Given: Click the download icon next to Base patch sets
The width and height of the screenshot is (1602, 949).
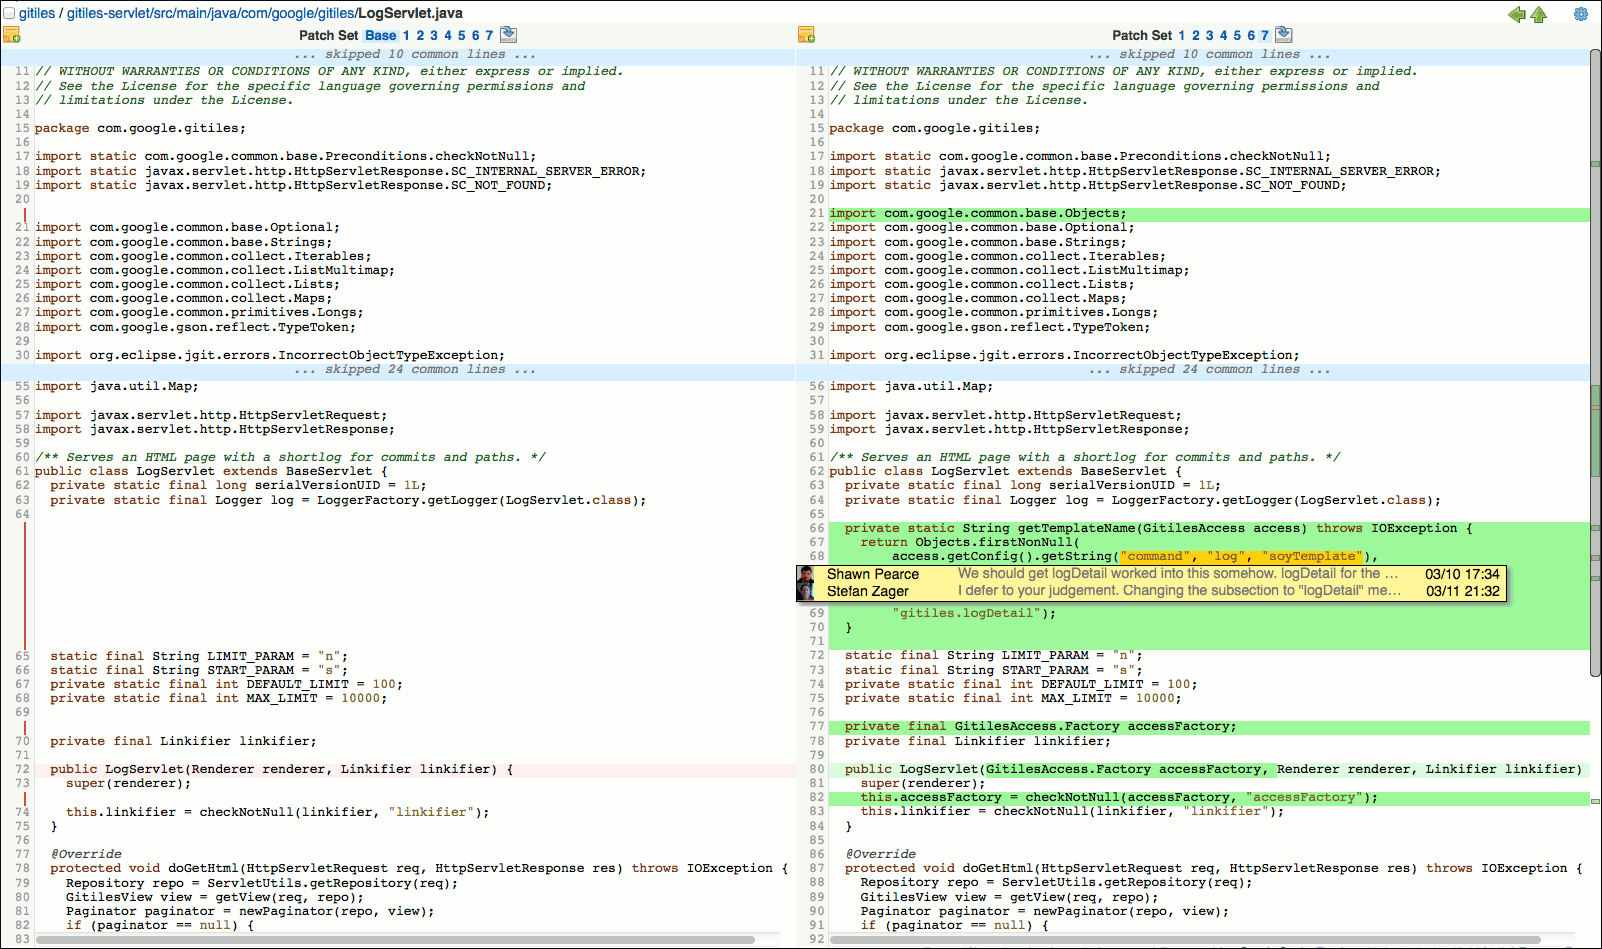Looking at the screenshot, I should point(508,33).
